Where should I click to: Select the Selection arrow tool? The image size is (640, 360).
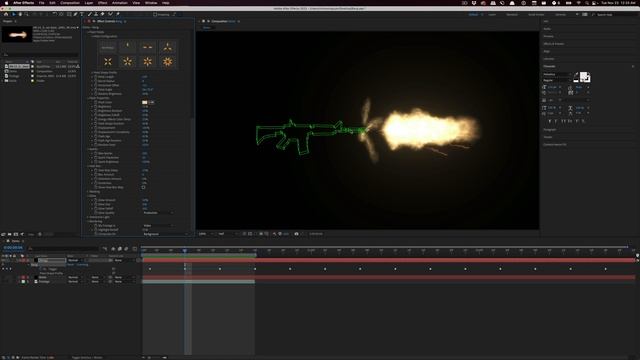pos(13,14)
